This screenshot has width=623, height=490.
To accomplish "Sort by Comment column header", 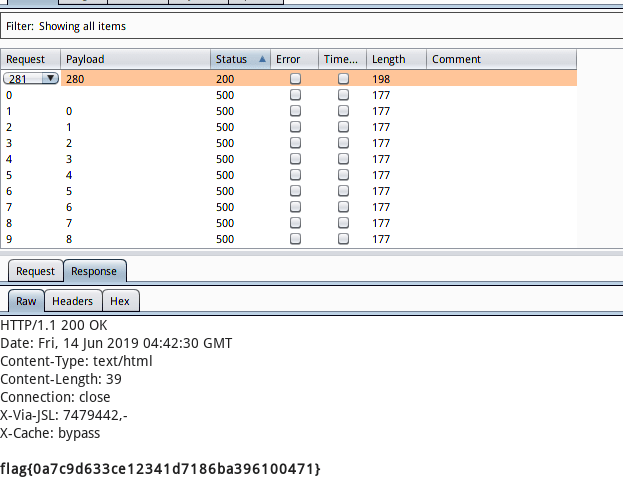I will point(501,59).
